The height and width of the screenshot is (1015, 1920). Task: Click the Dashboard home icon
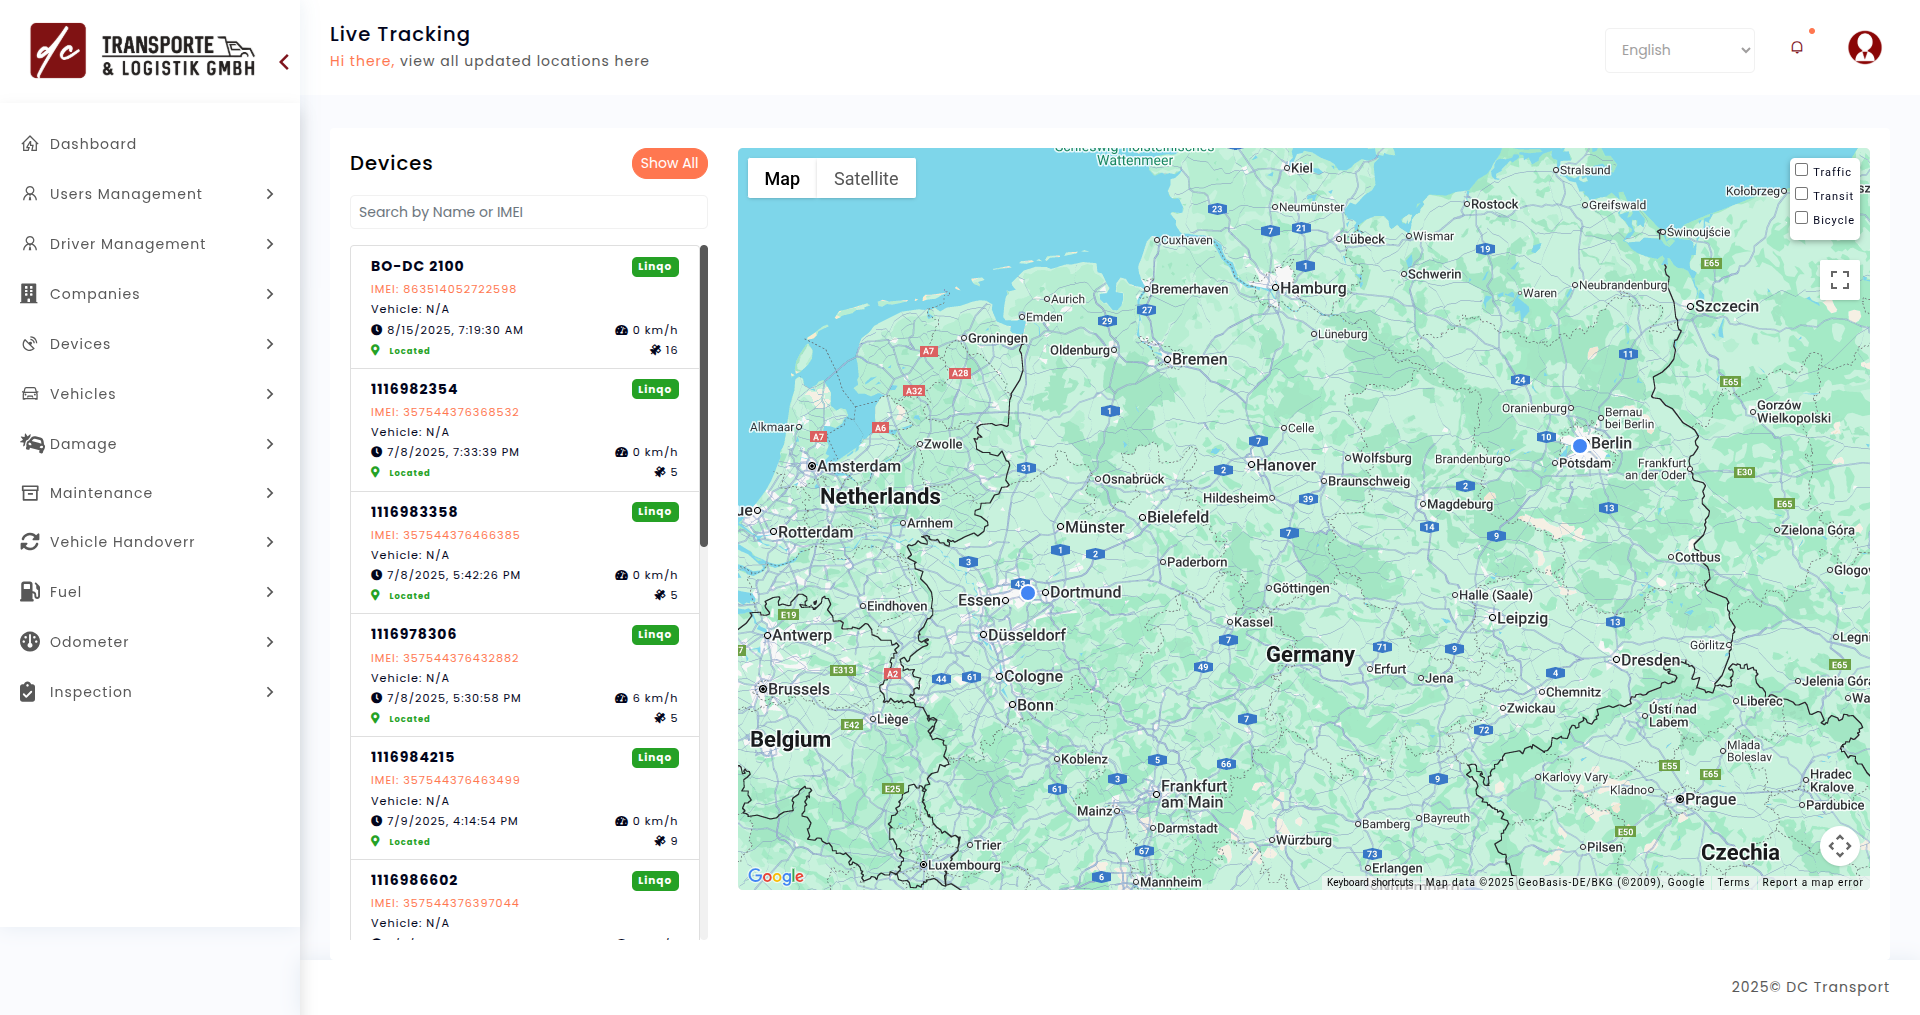[x=30, y=144]
